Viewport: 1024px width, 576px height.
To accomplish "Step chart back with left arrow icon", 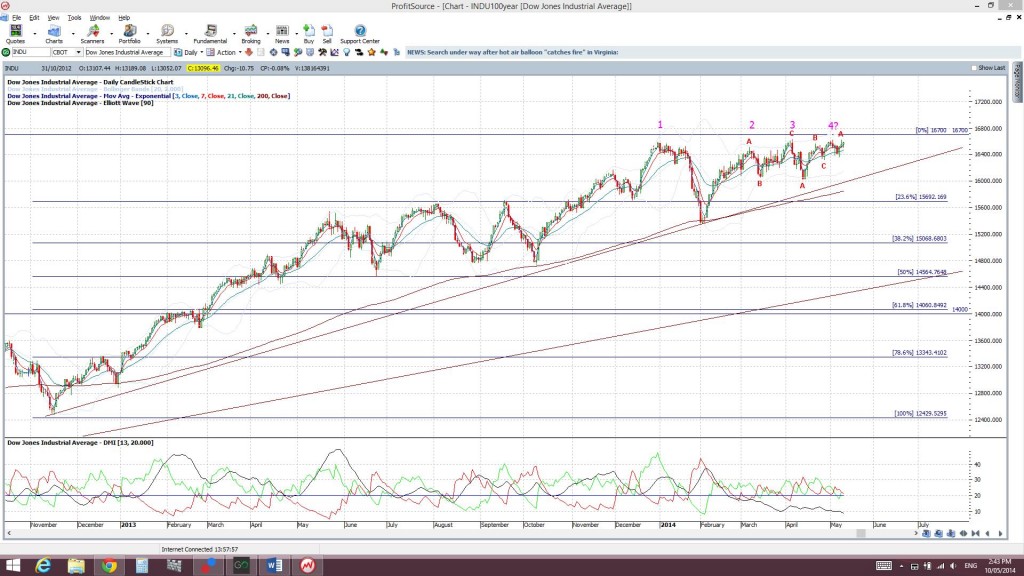I will pyautogui.click(x=987, y=534).
